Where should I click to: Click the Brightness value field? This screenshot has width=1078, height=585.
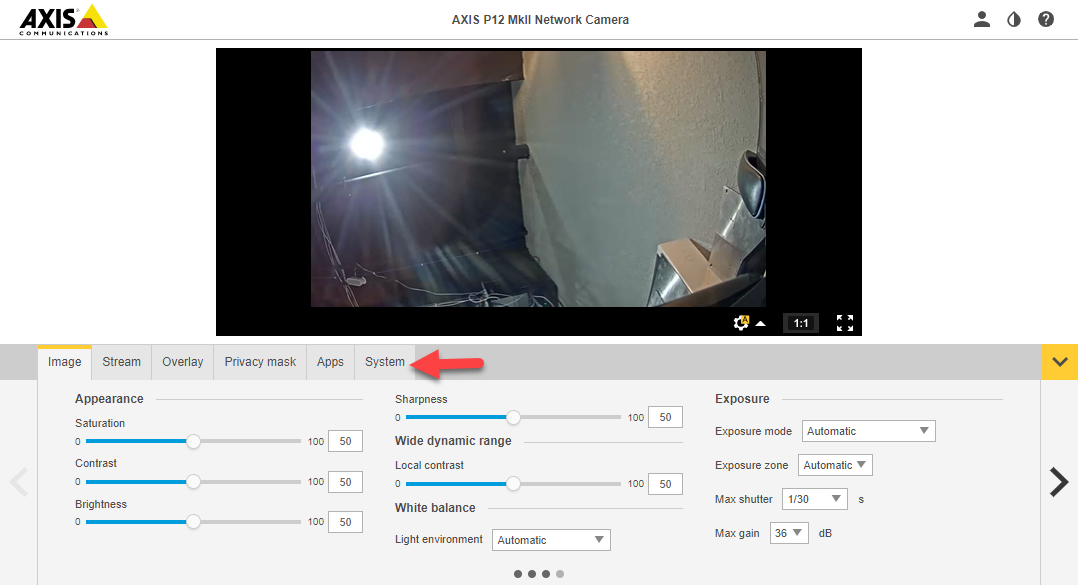(x=345, y=522)
